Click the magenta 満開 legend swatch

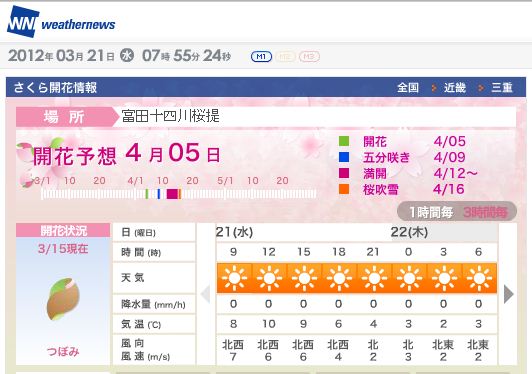click(344, 173)
